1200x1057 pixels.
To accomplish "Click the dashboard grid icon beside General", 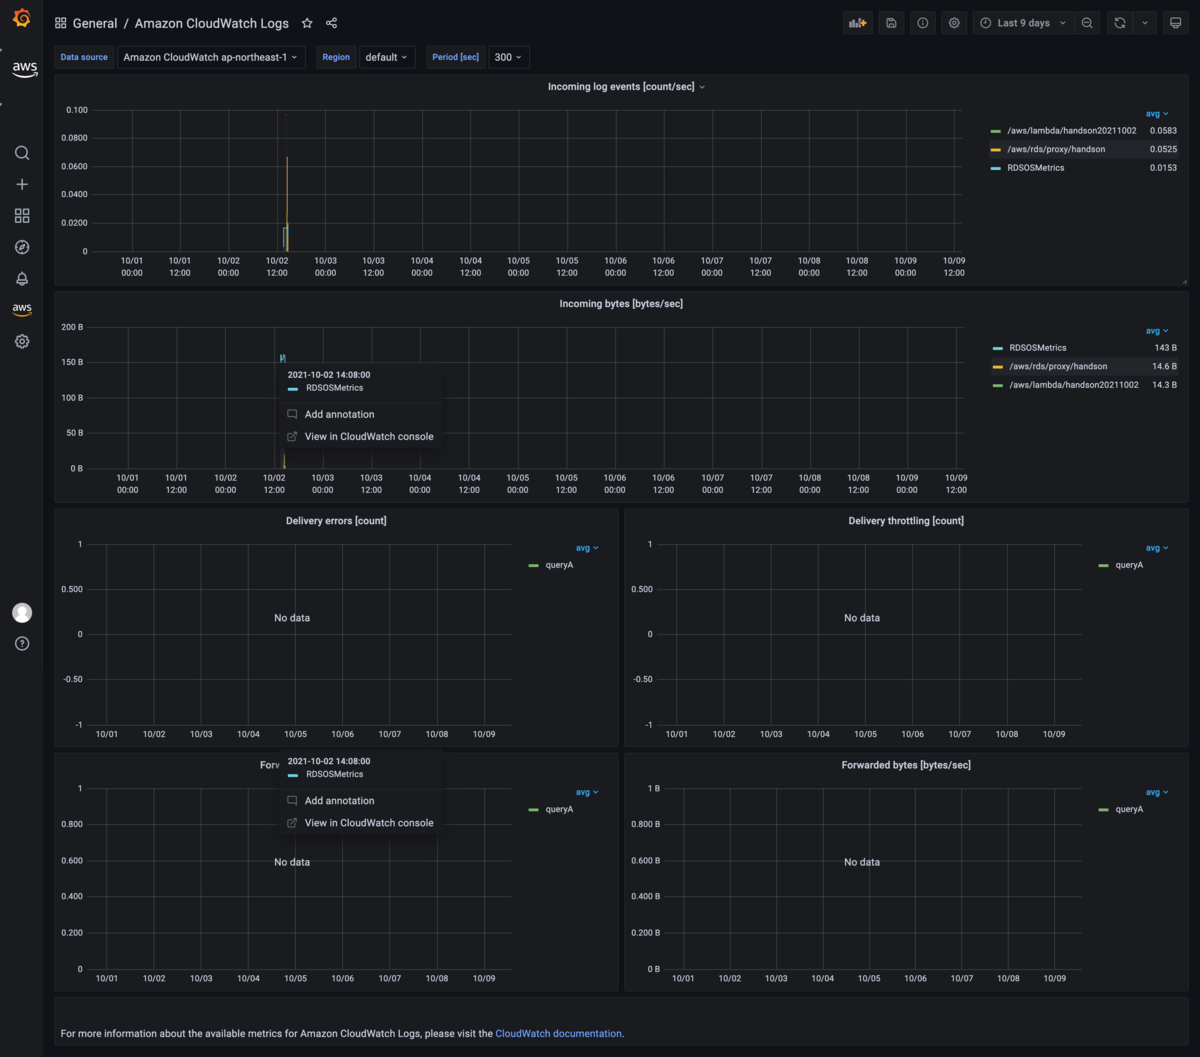I will coord(61,23).
